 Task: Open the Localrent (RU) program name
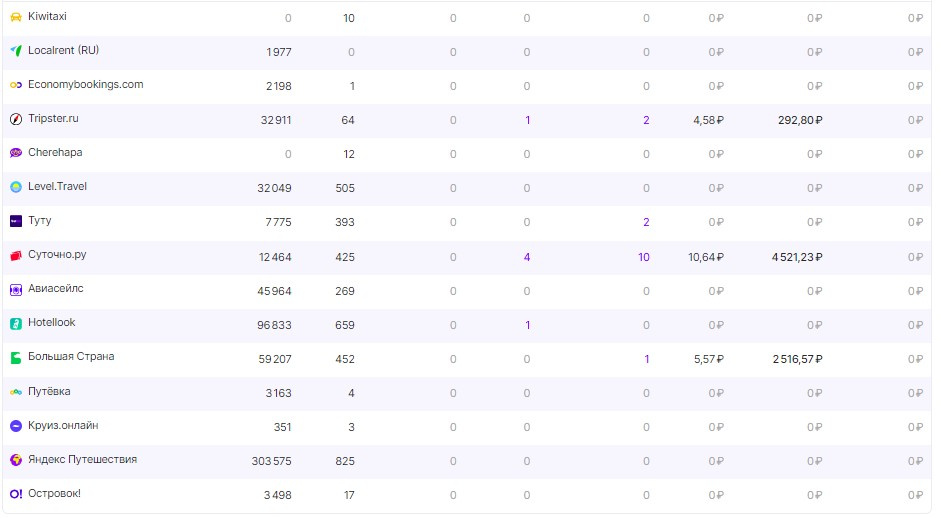pyautogui.click(x=64, y=50)
